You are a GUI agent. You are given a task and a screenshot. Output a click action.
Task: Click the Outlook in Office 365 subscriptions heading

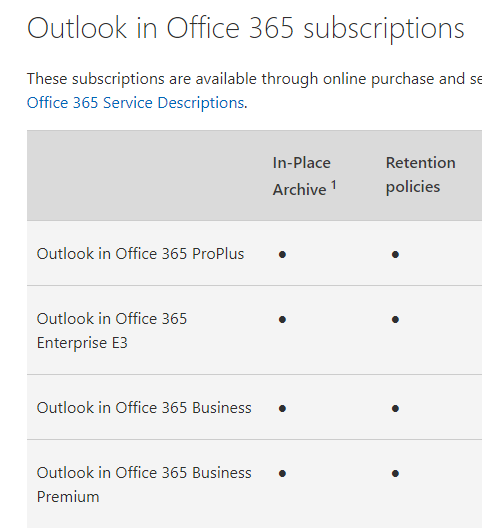(x=246, y=29)
